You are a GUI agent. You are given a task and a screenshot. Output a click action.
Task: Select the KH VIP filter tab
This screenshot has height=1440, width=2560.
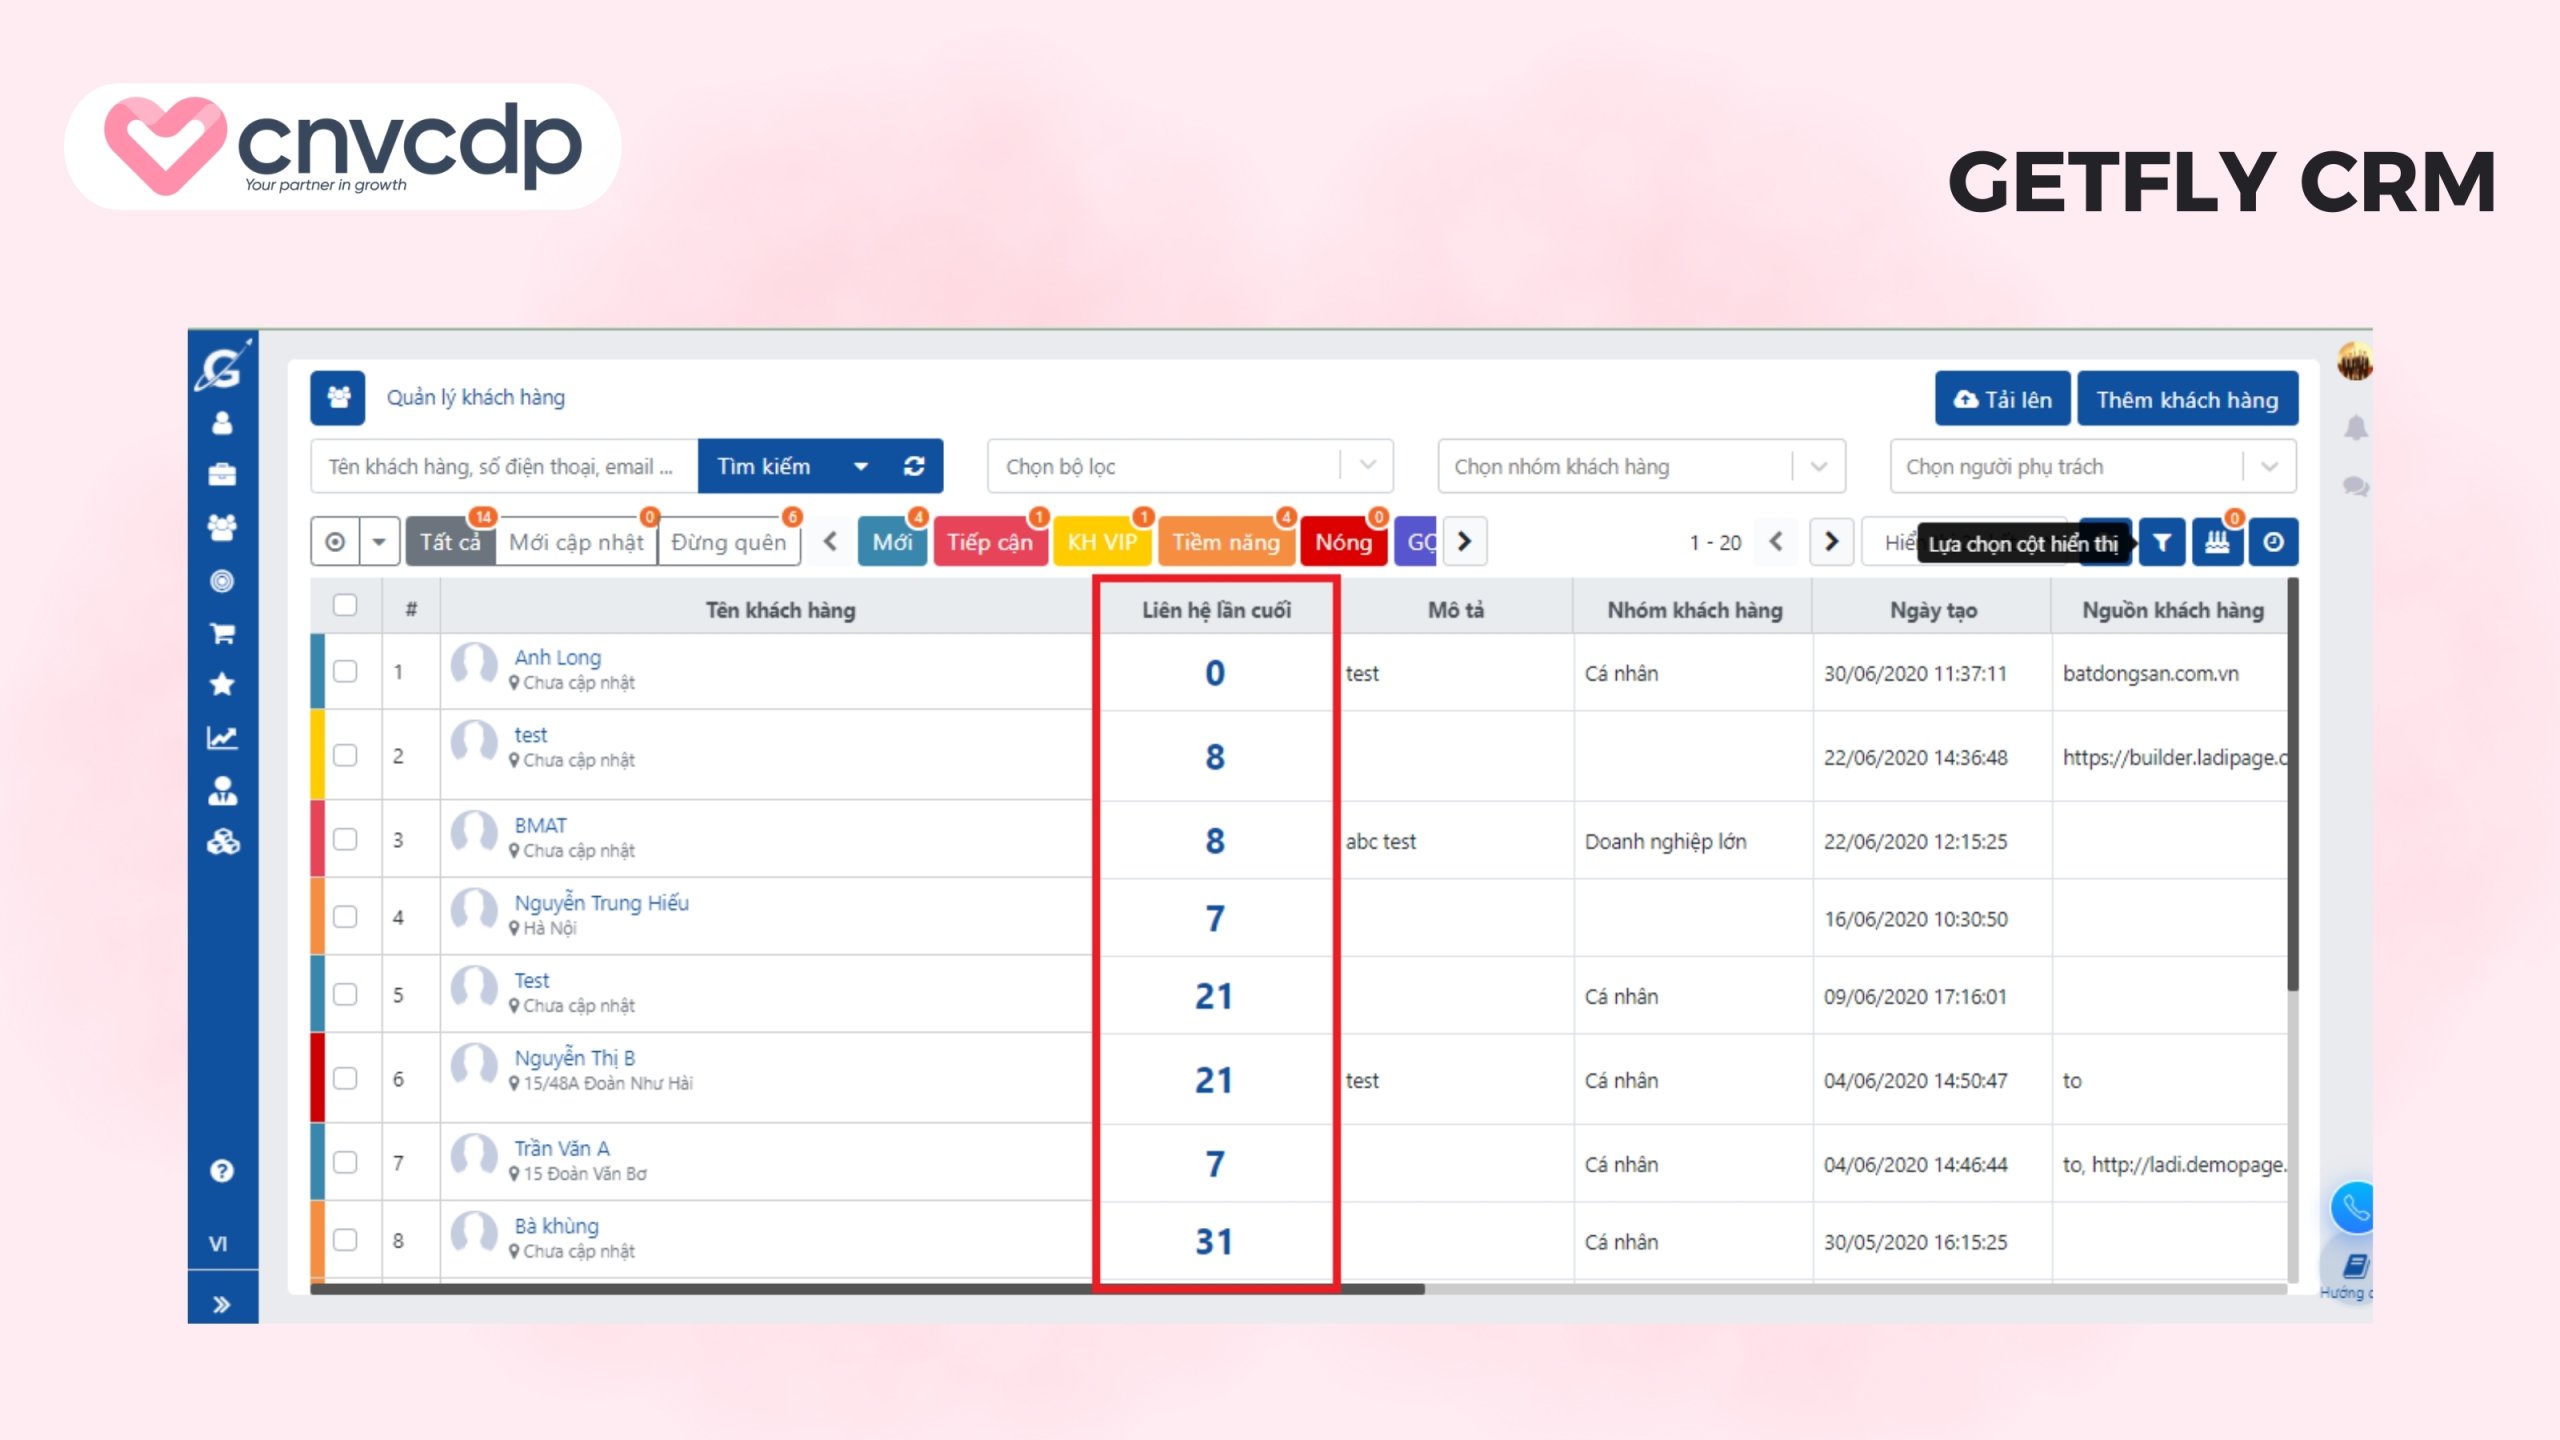[x=1103, y=542]
